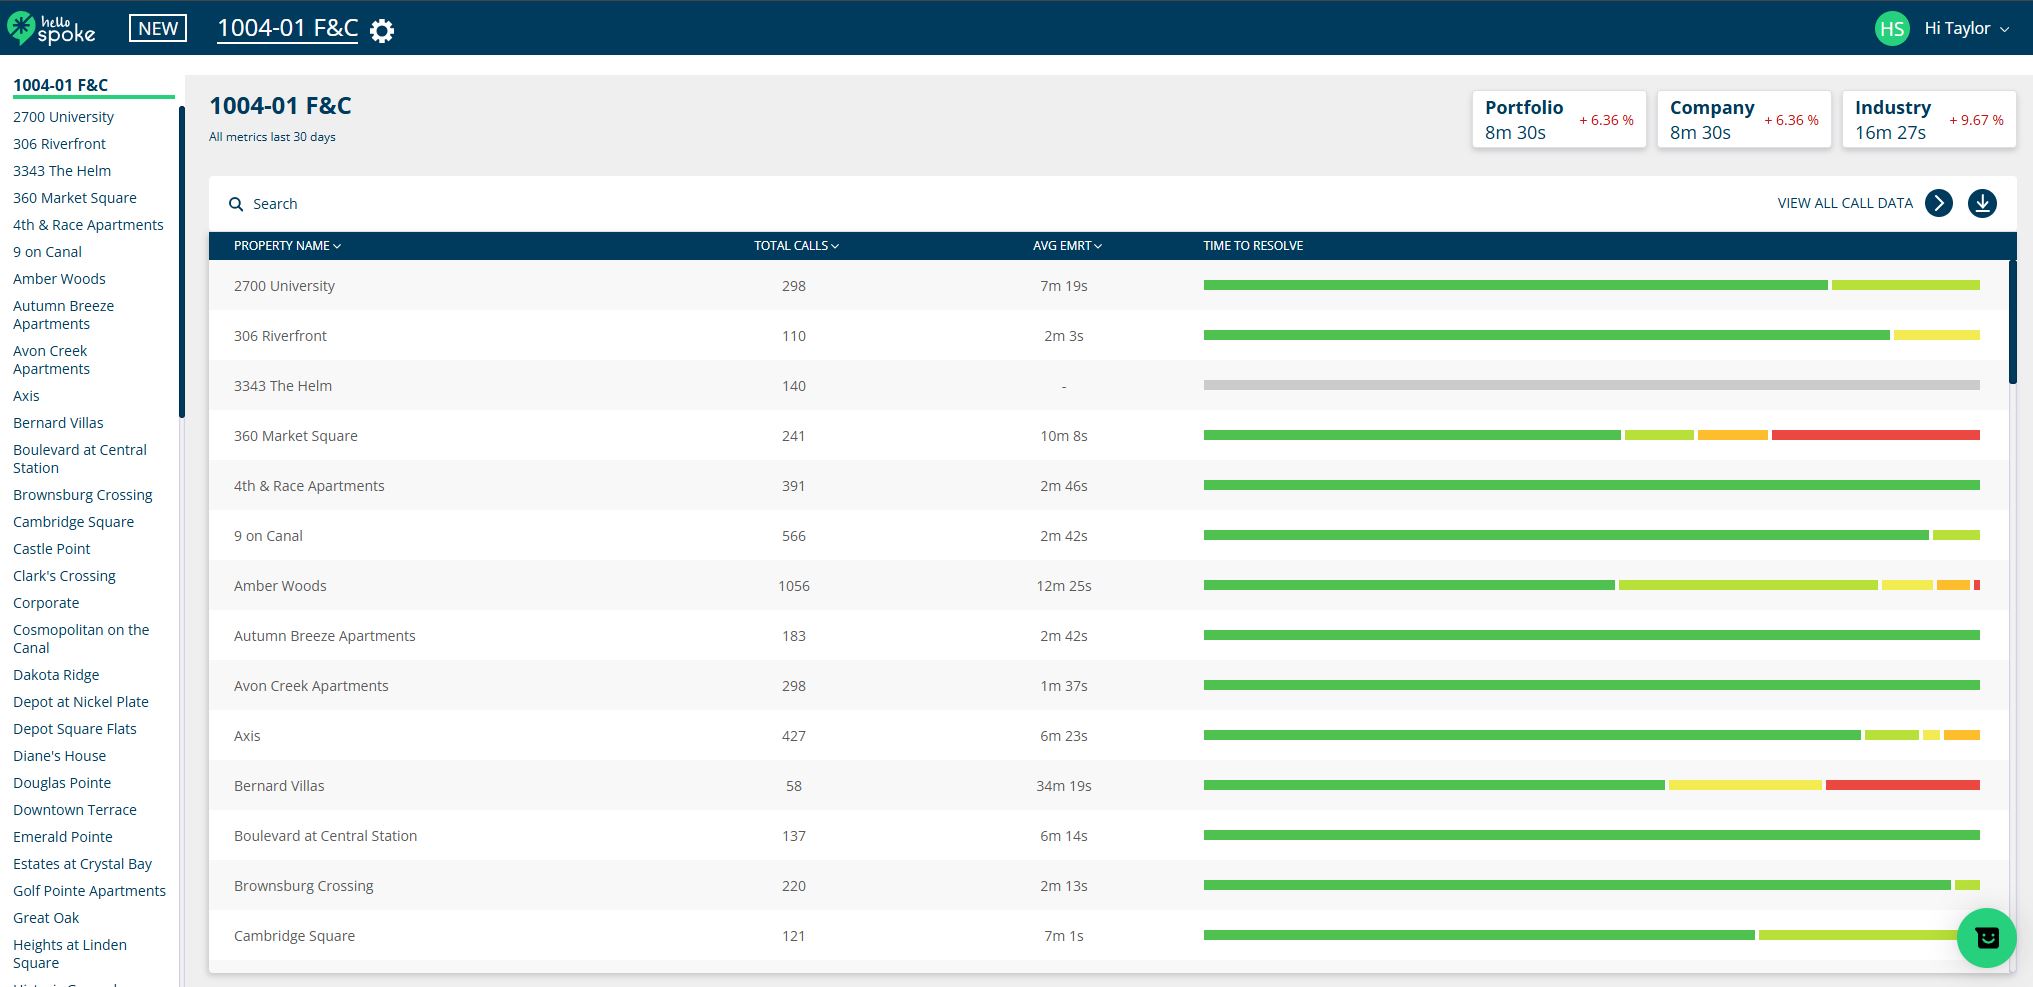Click 2700 University table row name

[284, 286]
